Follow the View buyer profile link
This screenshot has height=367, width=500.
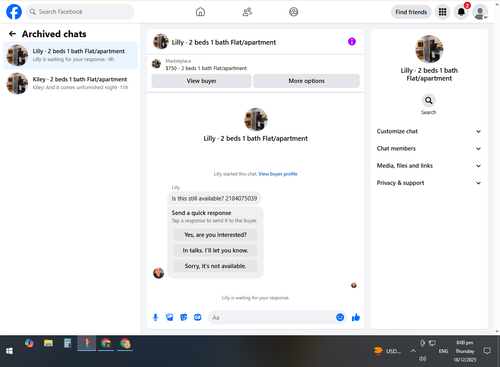pos(278,174)
